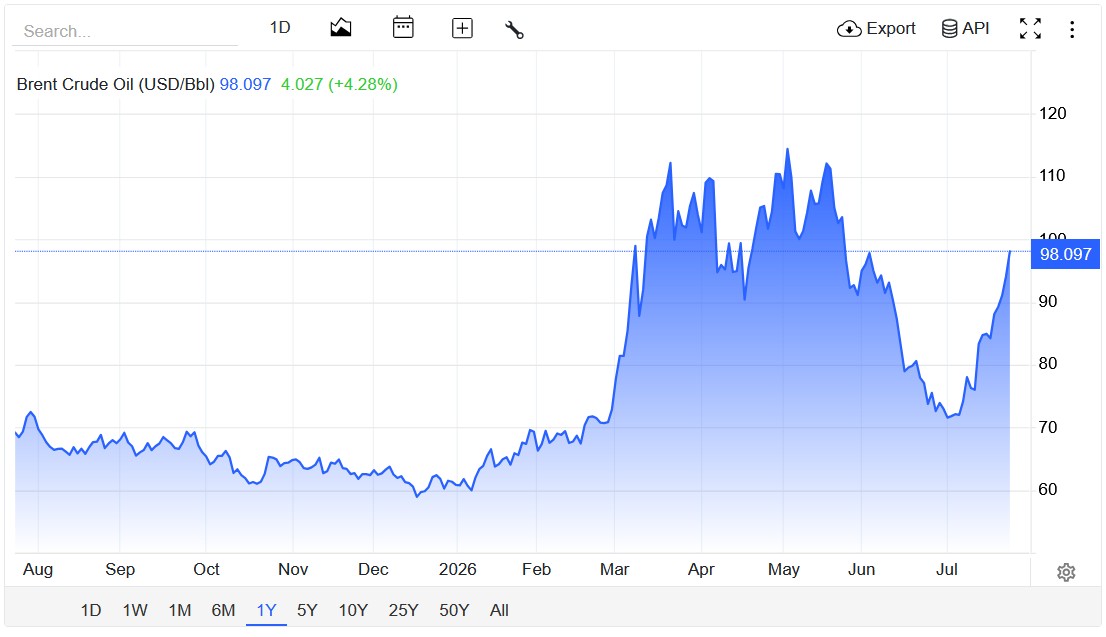Open chart settings gear icon

[x=1066, y=572]
